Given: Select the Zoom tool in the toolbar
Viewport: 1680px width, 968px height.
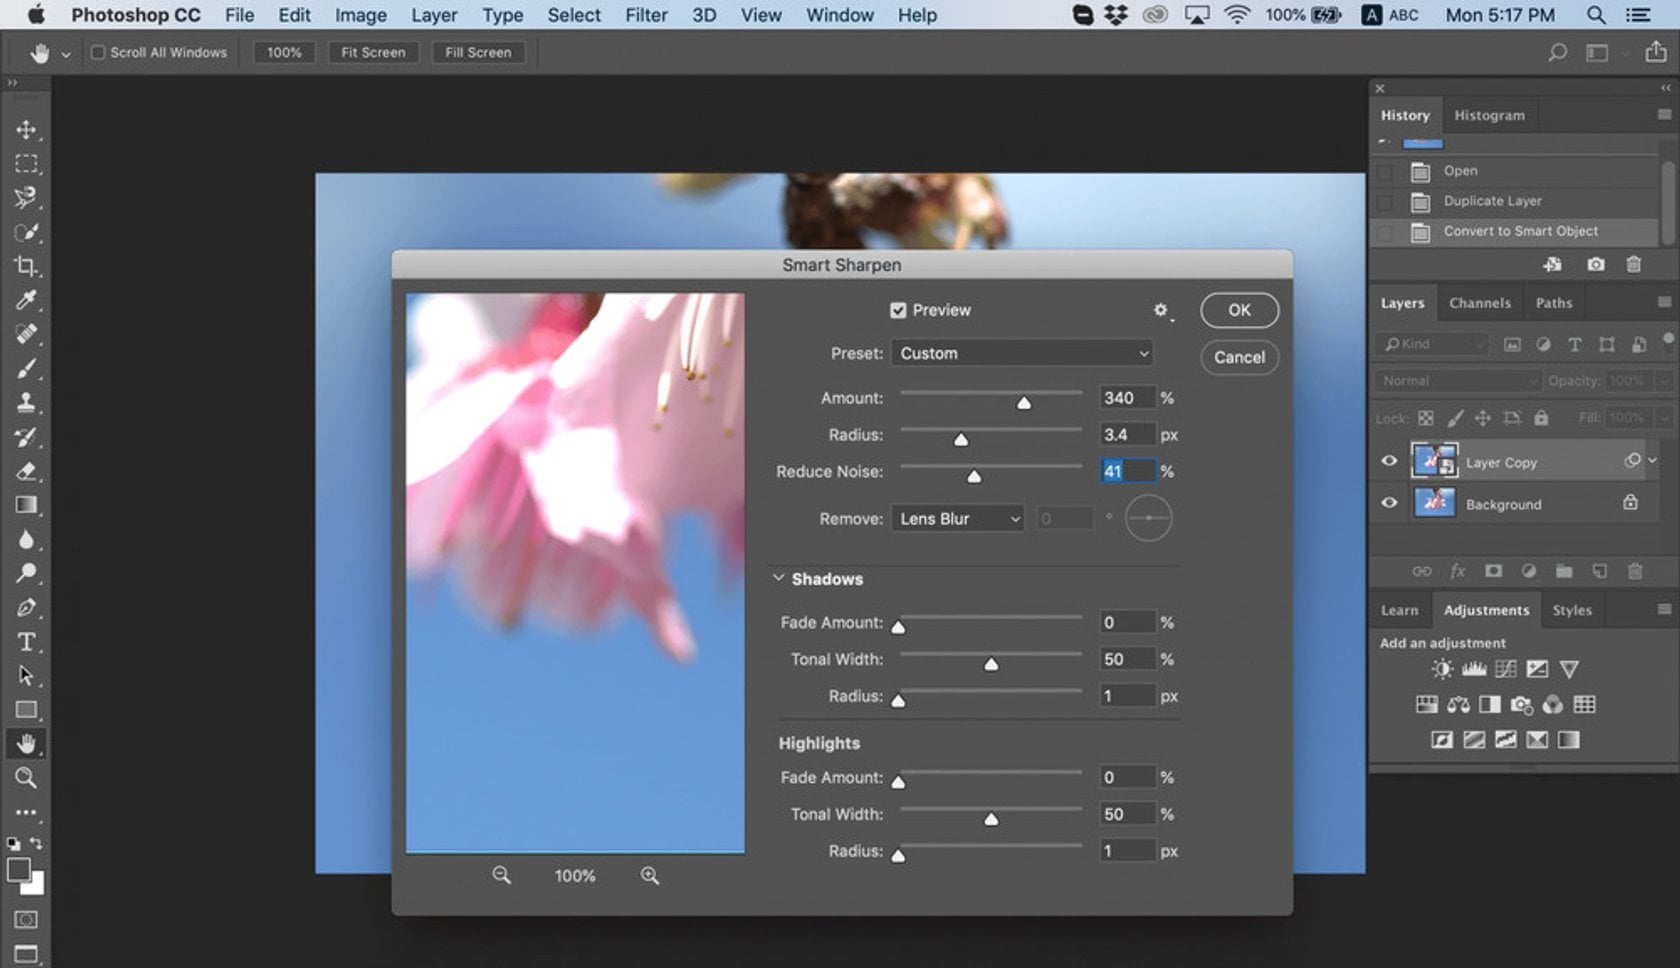Looking at the screenshot, I should tap(27, 779).
